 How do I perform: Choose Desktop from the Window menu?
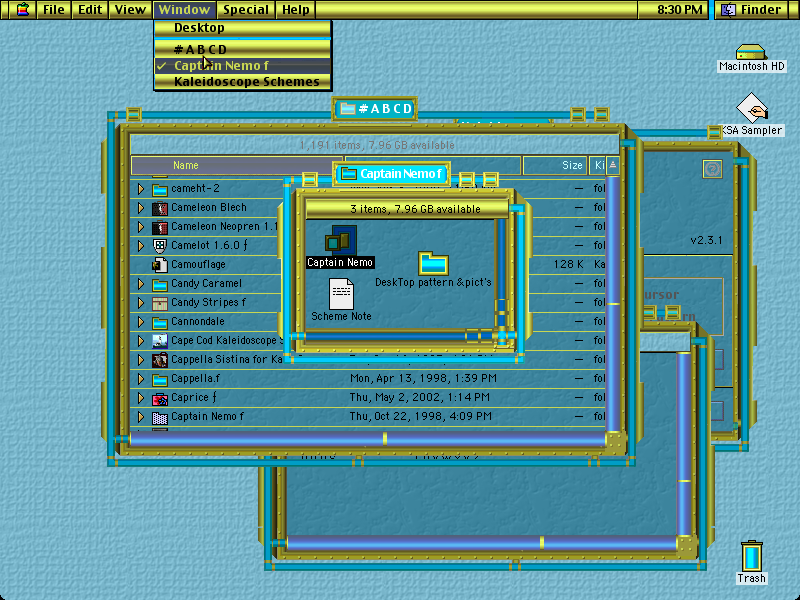coord(243,28)
